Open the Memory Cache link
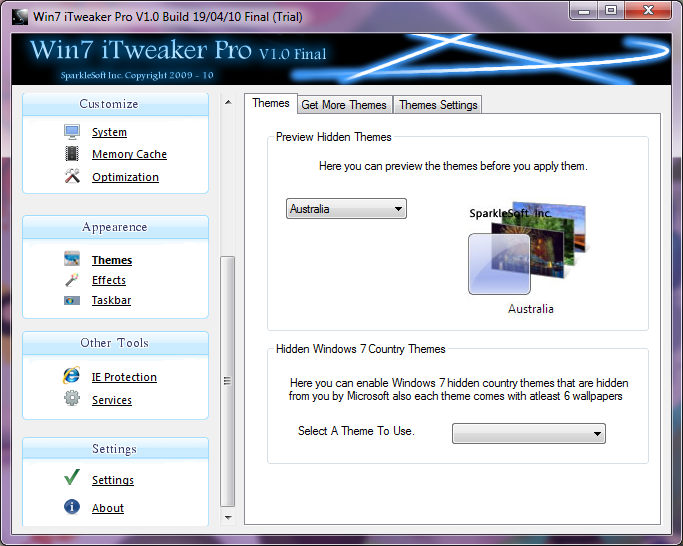683x546 pixels. pos(129,154)
